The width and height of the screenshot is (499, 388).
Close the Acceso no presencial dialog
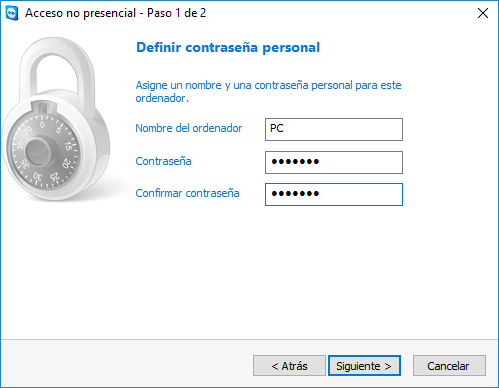tap(483, 13)
